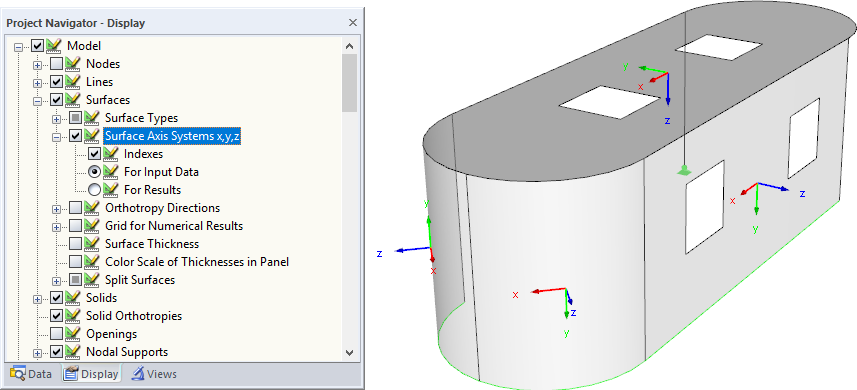Select the For Input Data radio button
857x390 pixels.
coord(95,172)
